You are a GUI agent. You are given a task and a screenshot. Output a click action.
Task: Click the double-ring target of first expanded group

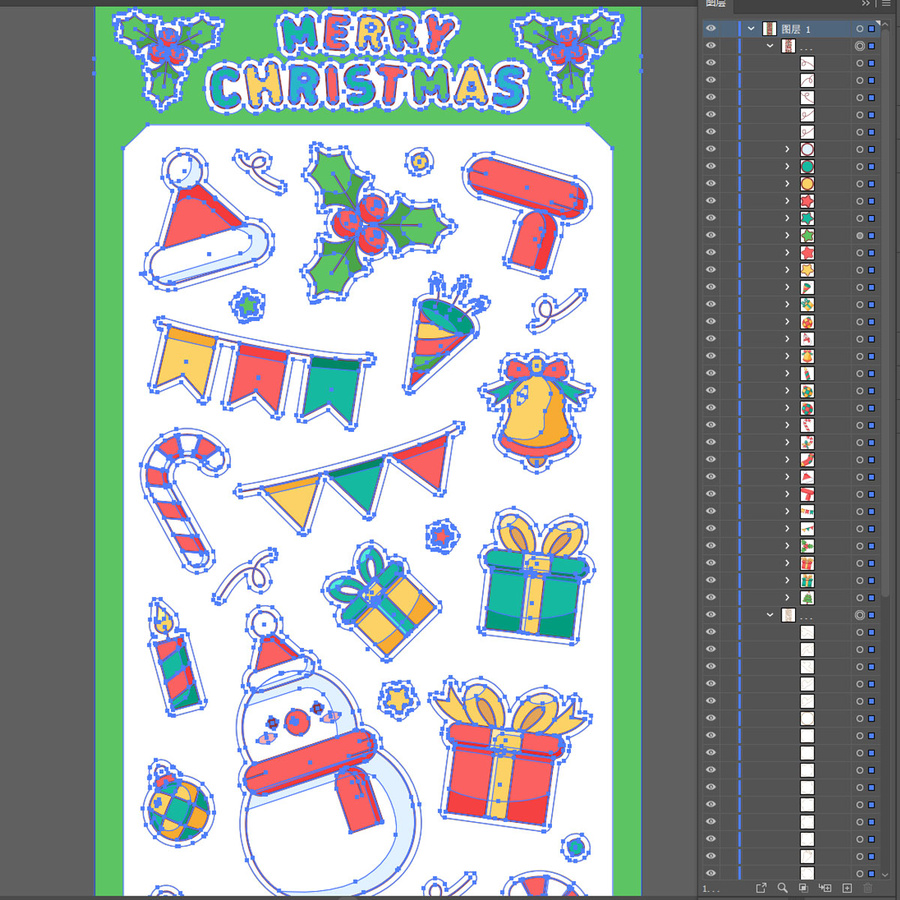(860, 46)
